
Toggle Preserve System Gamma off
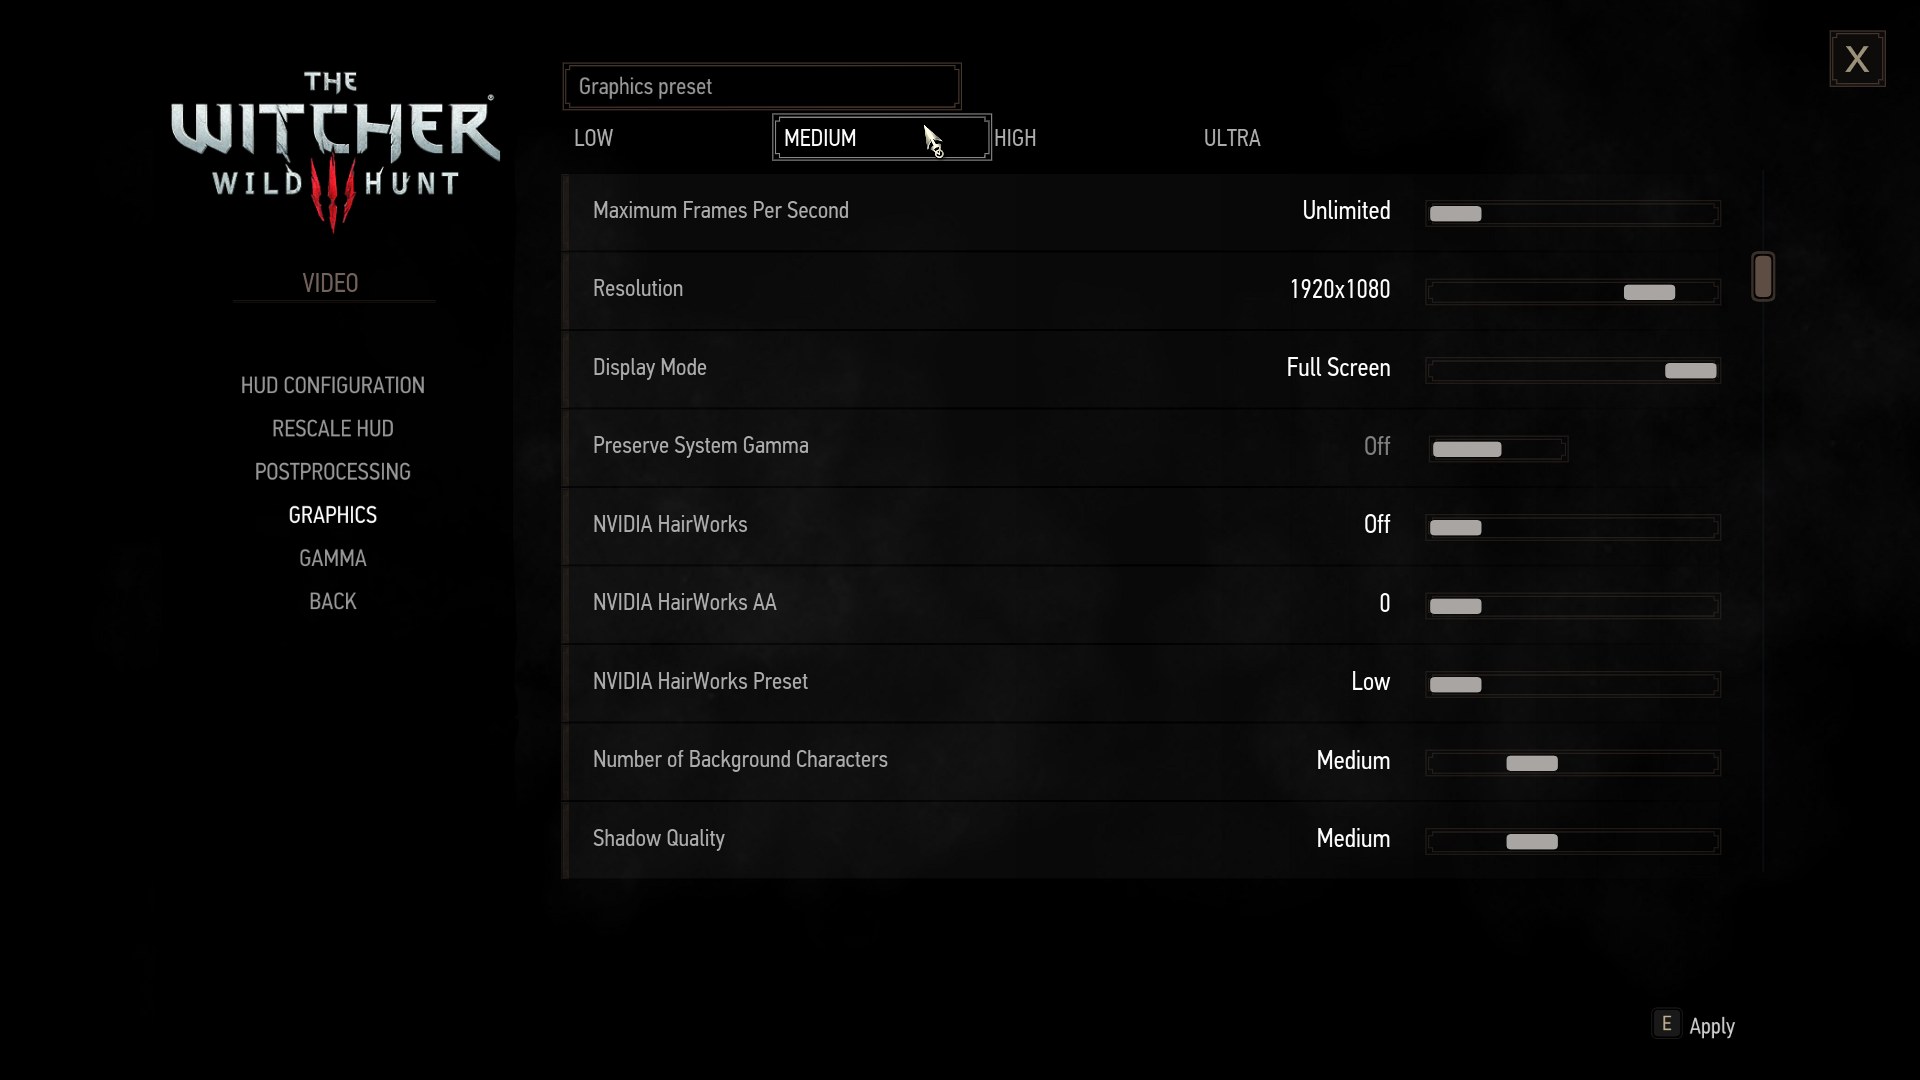pyautogui.click(x=1468, y=447)
